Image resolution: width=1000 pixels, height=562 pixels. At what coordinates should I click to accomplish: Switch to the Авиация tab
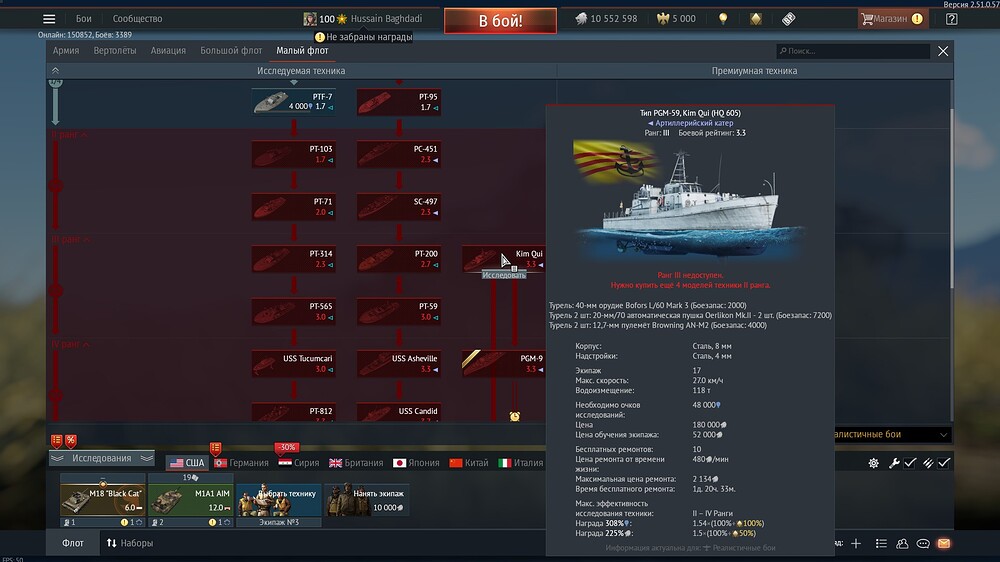tap(168, 50)
